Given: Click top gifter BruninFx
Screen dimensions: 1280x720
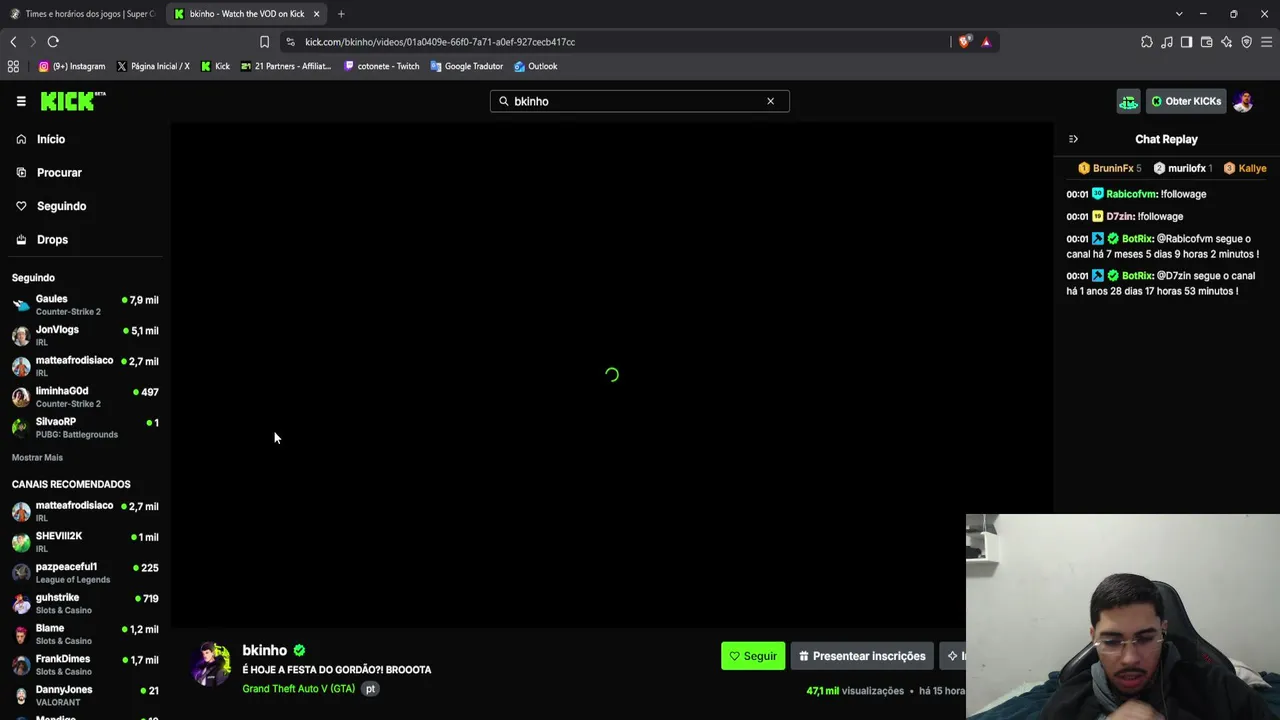Looking at the screenshot, I should (x=1109, y=168).
